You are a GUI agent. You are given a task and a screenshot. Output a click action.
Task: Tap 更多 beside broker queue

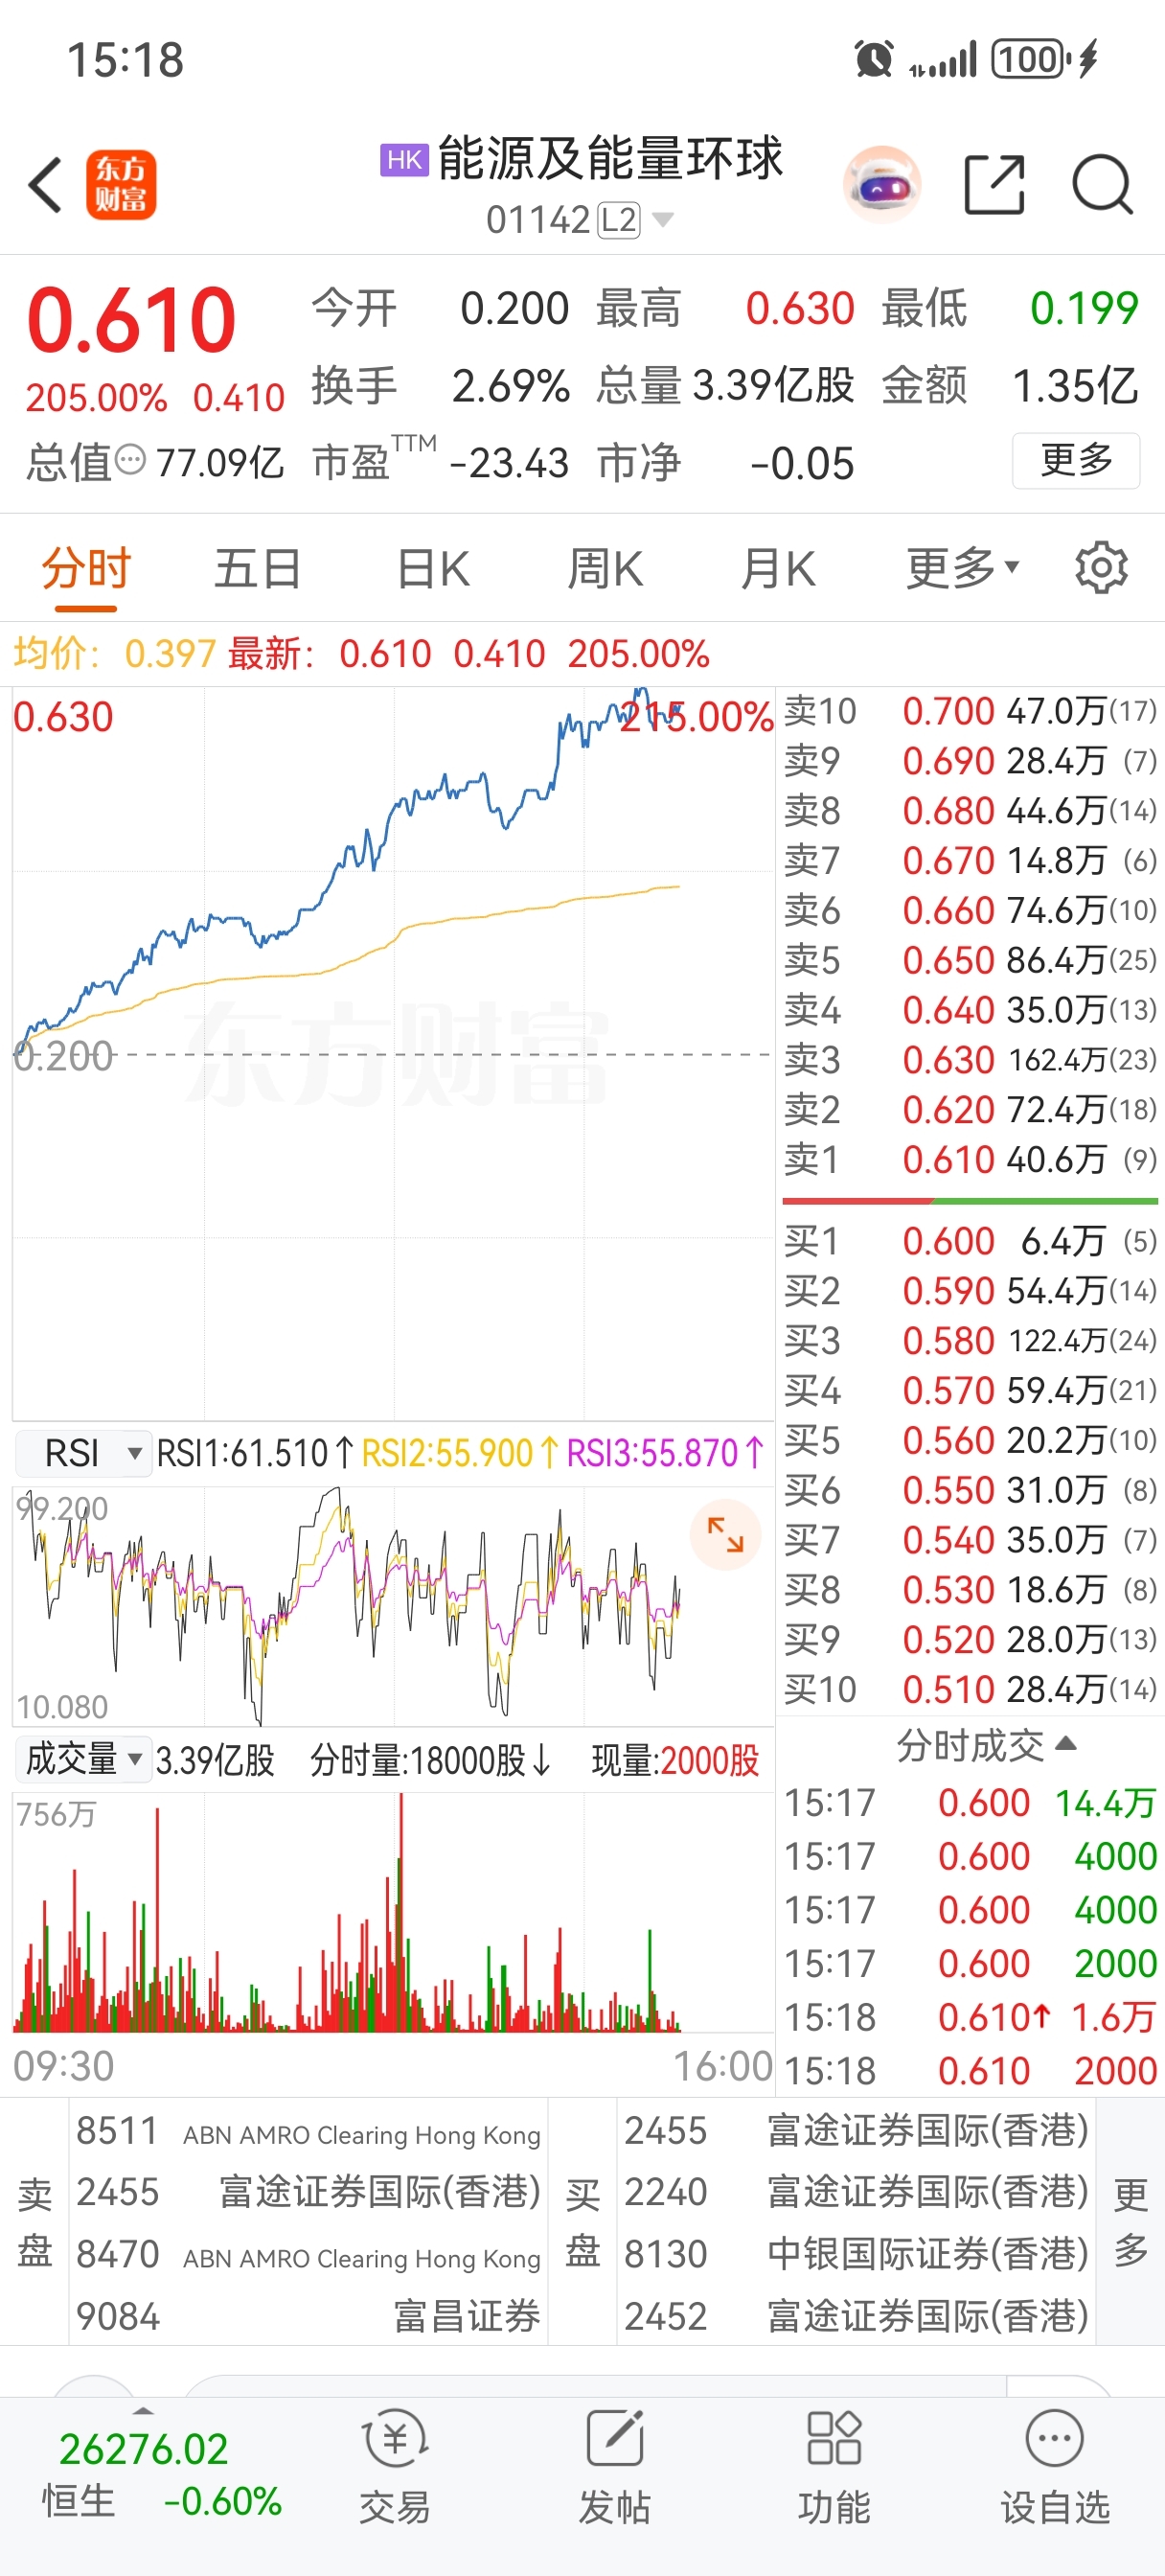(1130, 2221)
